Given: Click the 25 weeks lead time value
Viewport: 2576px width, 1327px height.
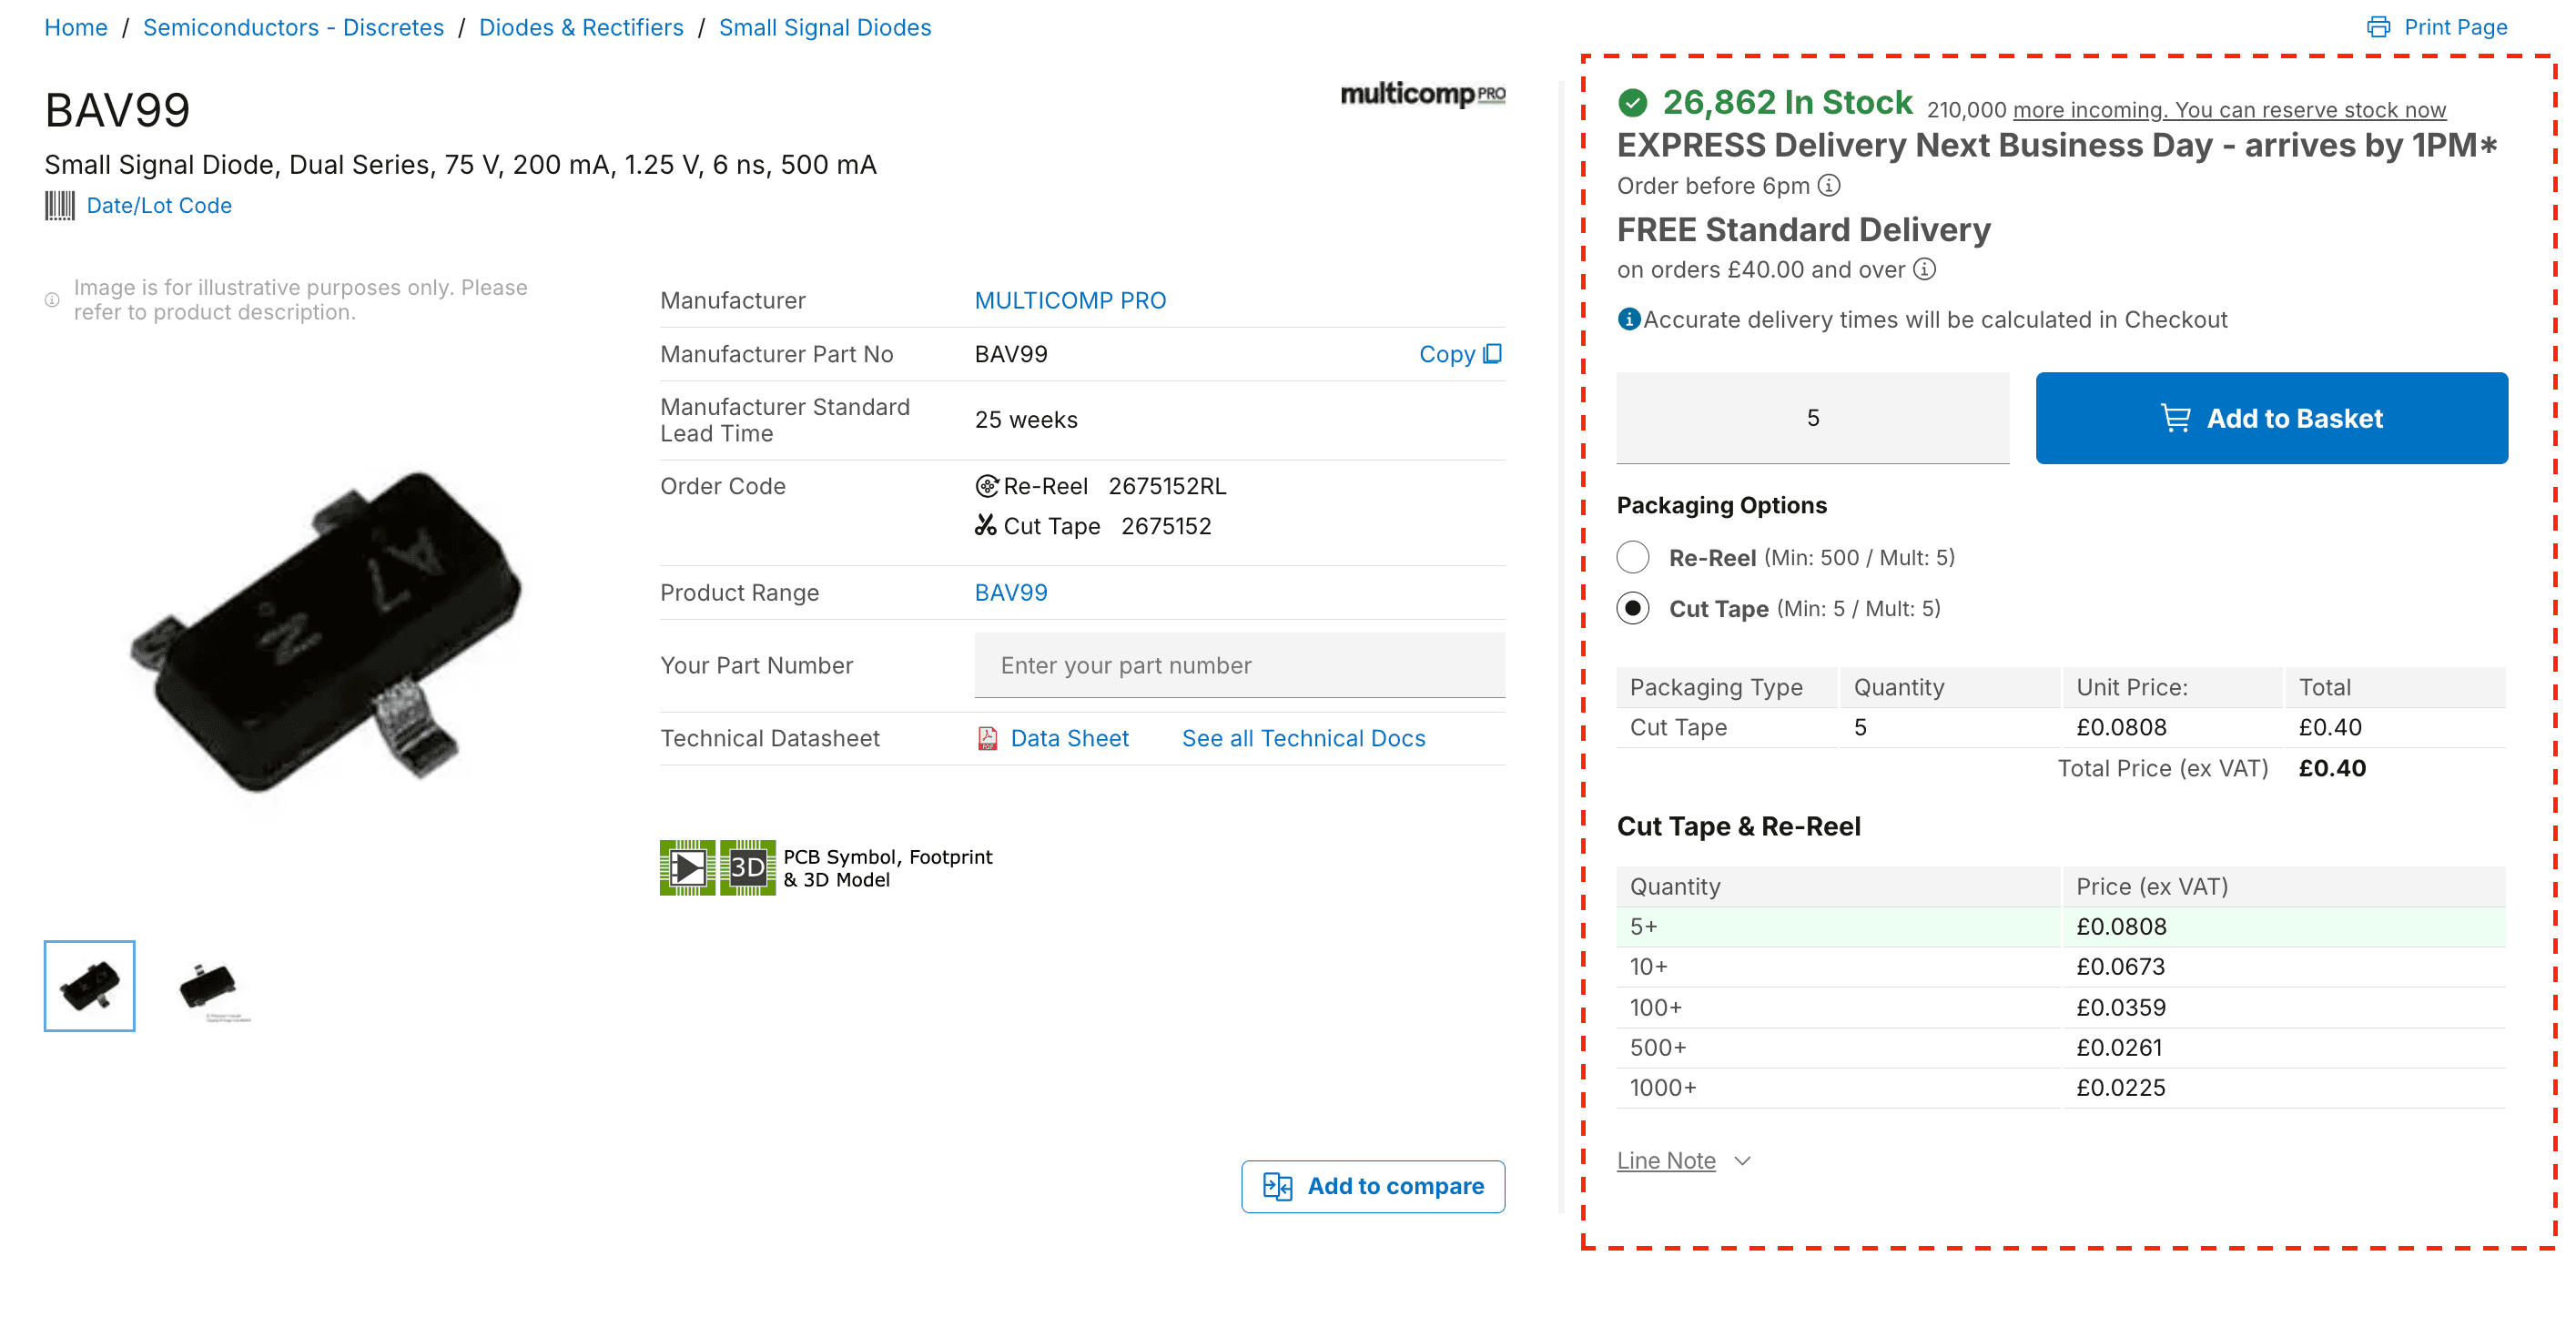Looking at the screenshot, I should pyautogui.click(x=1026, y=420).
